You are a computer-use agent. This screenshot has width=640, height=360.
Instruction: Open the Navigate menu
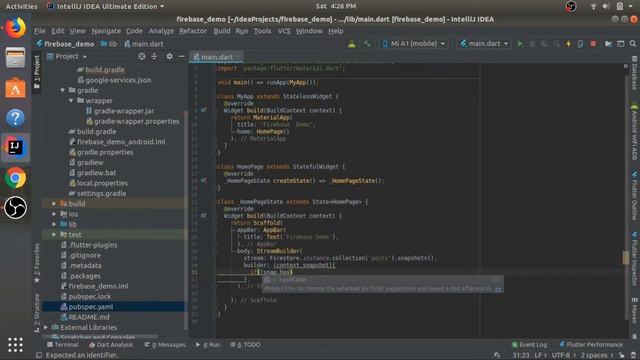click(x=106, y=31)
